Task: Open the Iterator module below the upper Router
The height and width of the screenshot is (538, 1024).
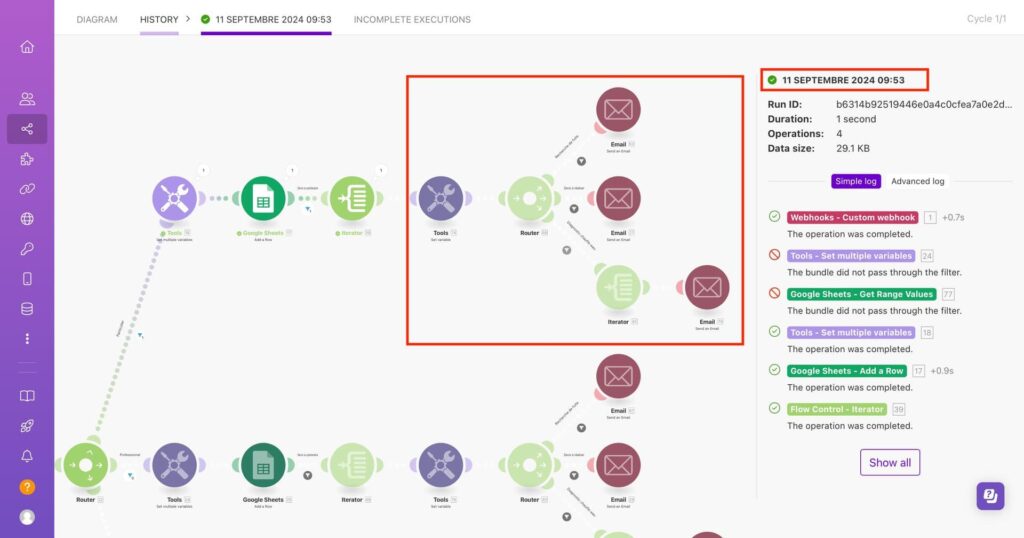Action: click(618, 287)
